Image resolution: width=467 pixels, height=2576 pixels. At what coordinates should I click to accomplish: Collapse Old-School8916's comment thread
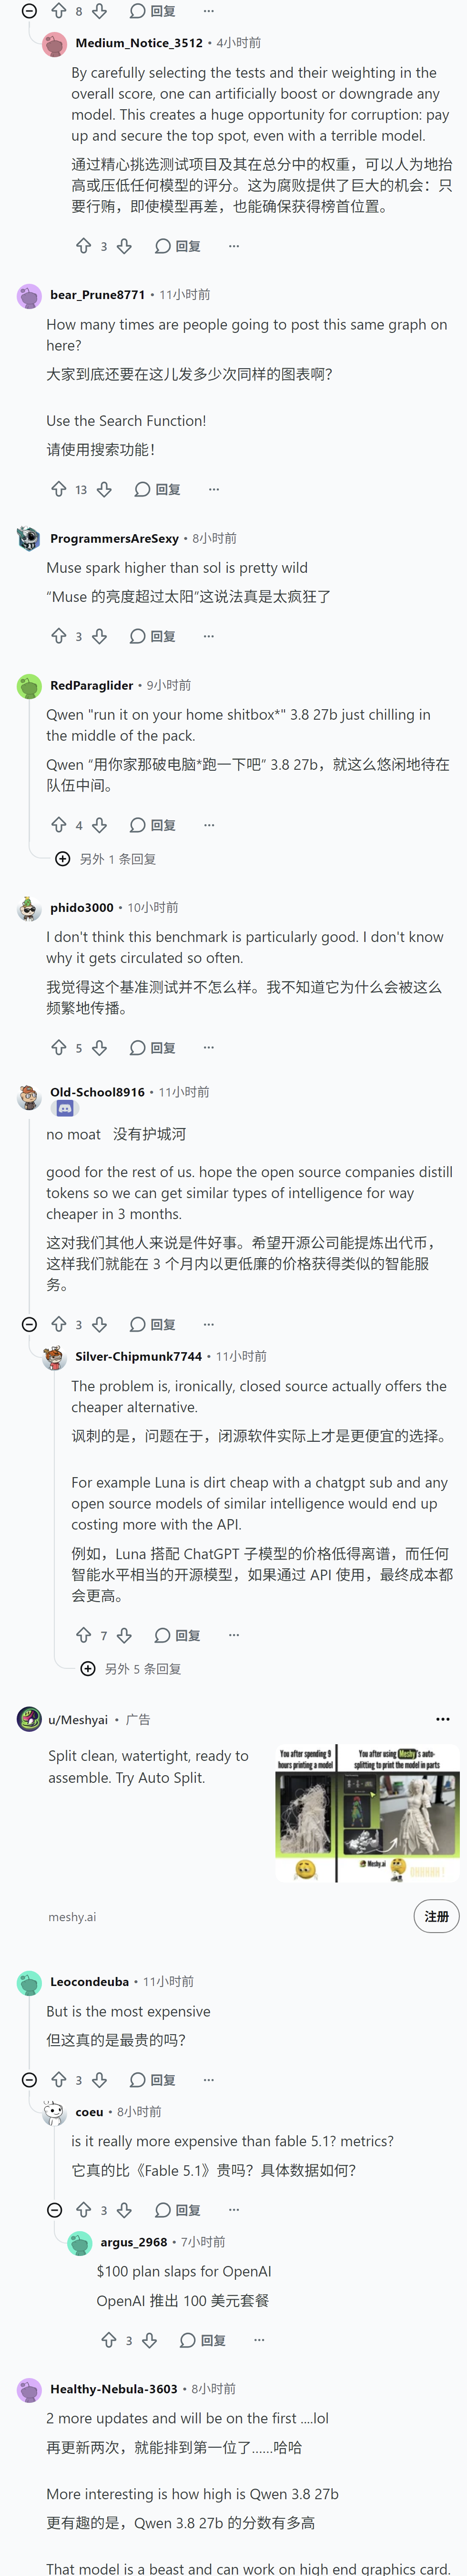coord(29,1324)
